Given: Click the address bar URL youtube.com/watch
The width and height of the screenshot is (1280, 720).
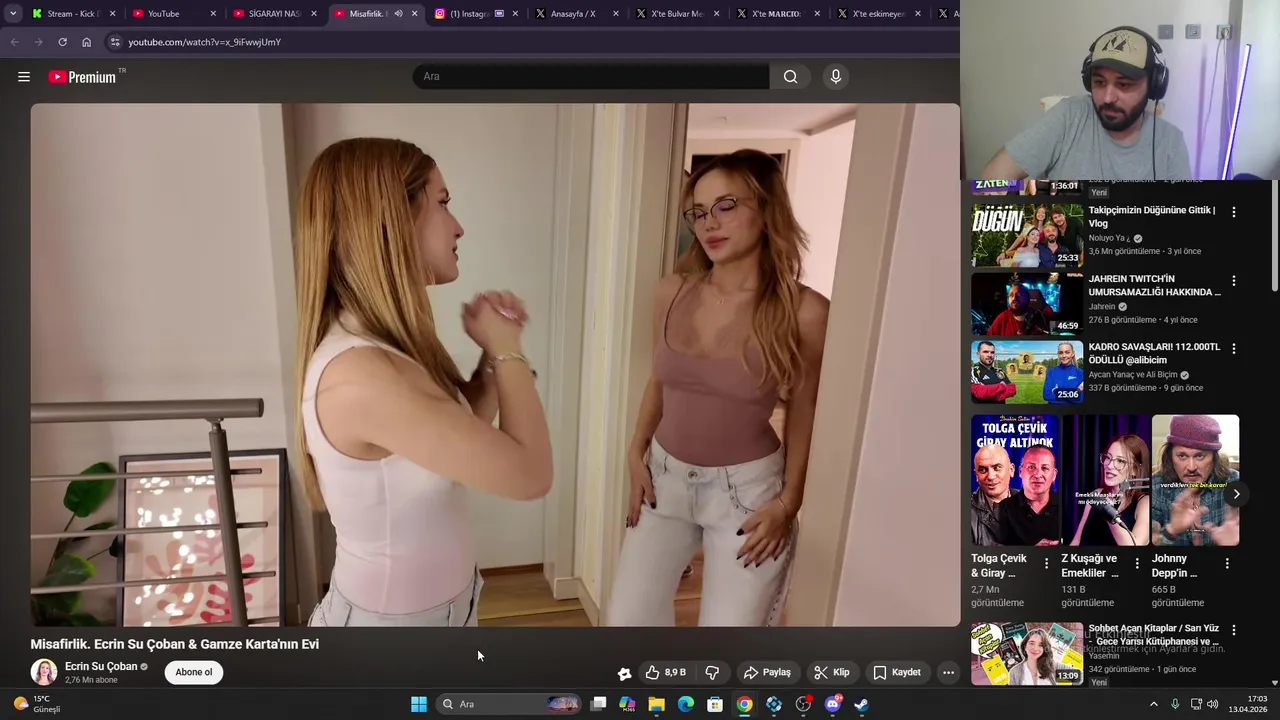Looking at the screenshot, I should (204, 42).
